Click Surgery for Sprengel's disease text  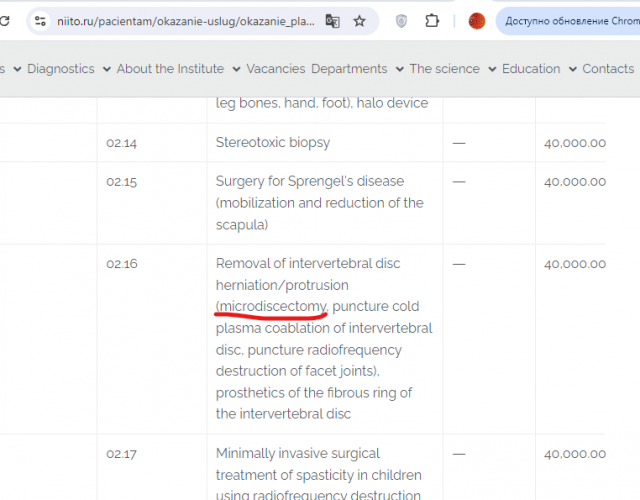point(310,181)
